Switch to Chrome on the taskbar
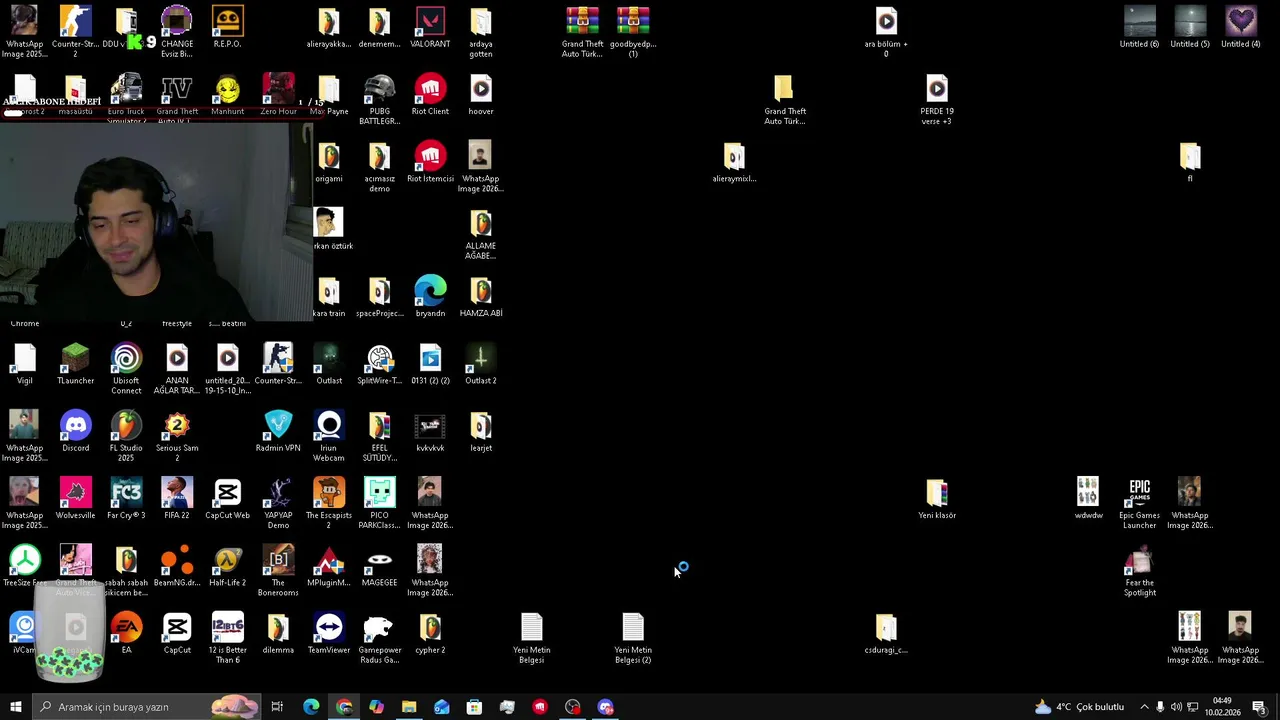 coord(344,707)
